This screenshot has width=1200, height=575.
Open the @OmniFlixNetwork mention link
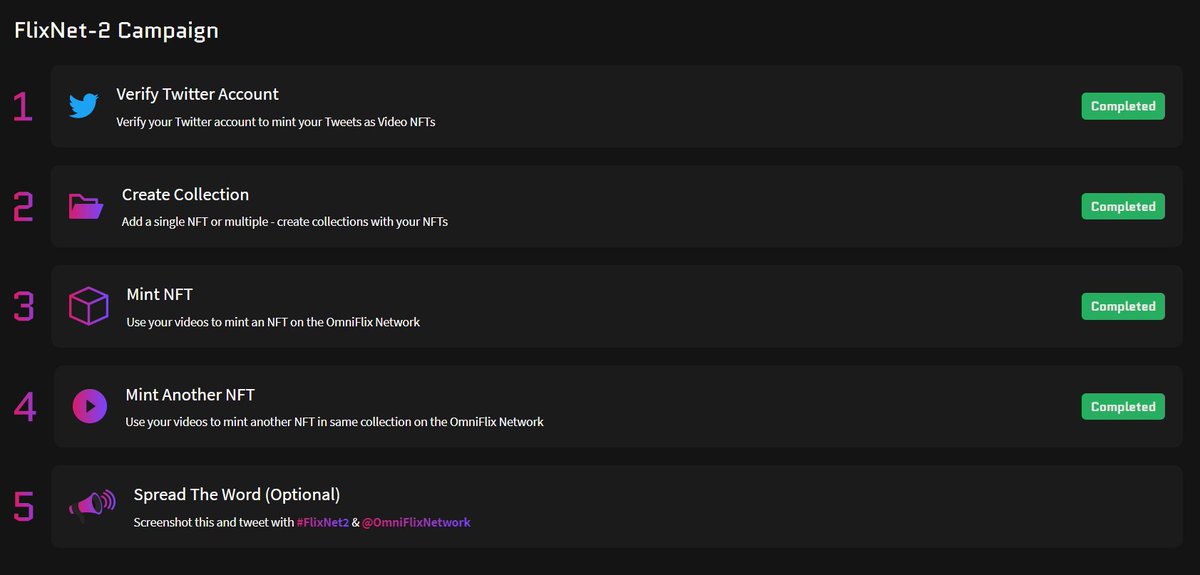[416, 522]
